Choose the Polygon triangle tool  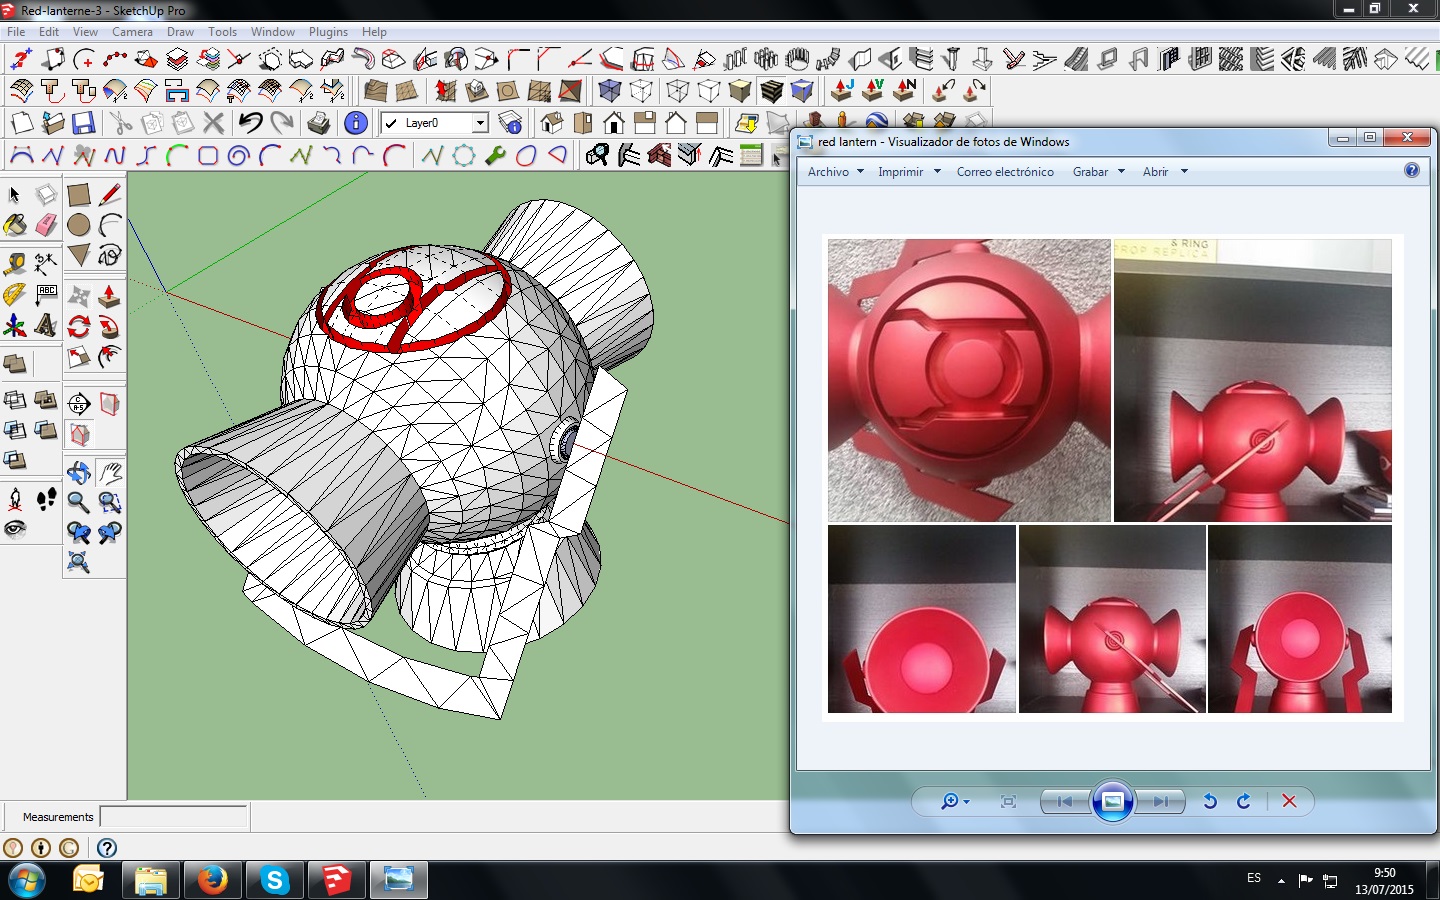(79, 255)
